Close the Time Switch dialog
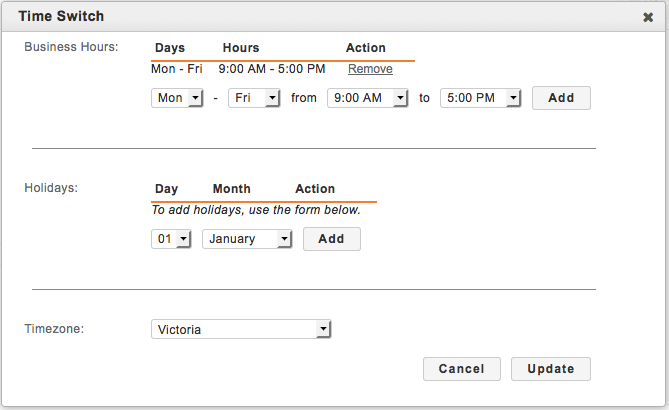This screenshot has height=410, width=669. tap(648, 17)
